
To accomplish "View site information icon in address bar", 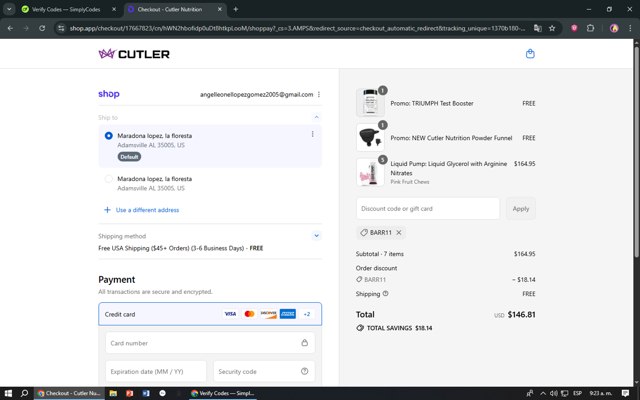I will 61,28.
